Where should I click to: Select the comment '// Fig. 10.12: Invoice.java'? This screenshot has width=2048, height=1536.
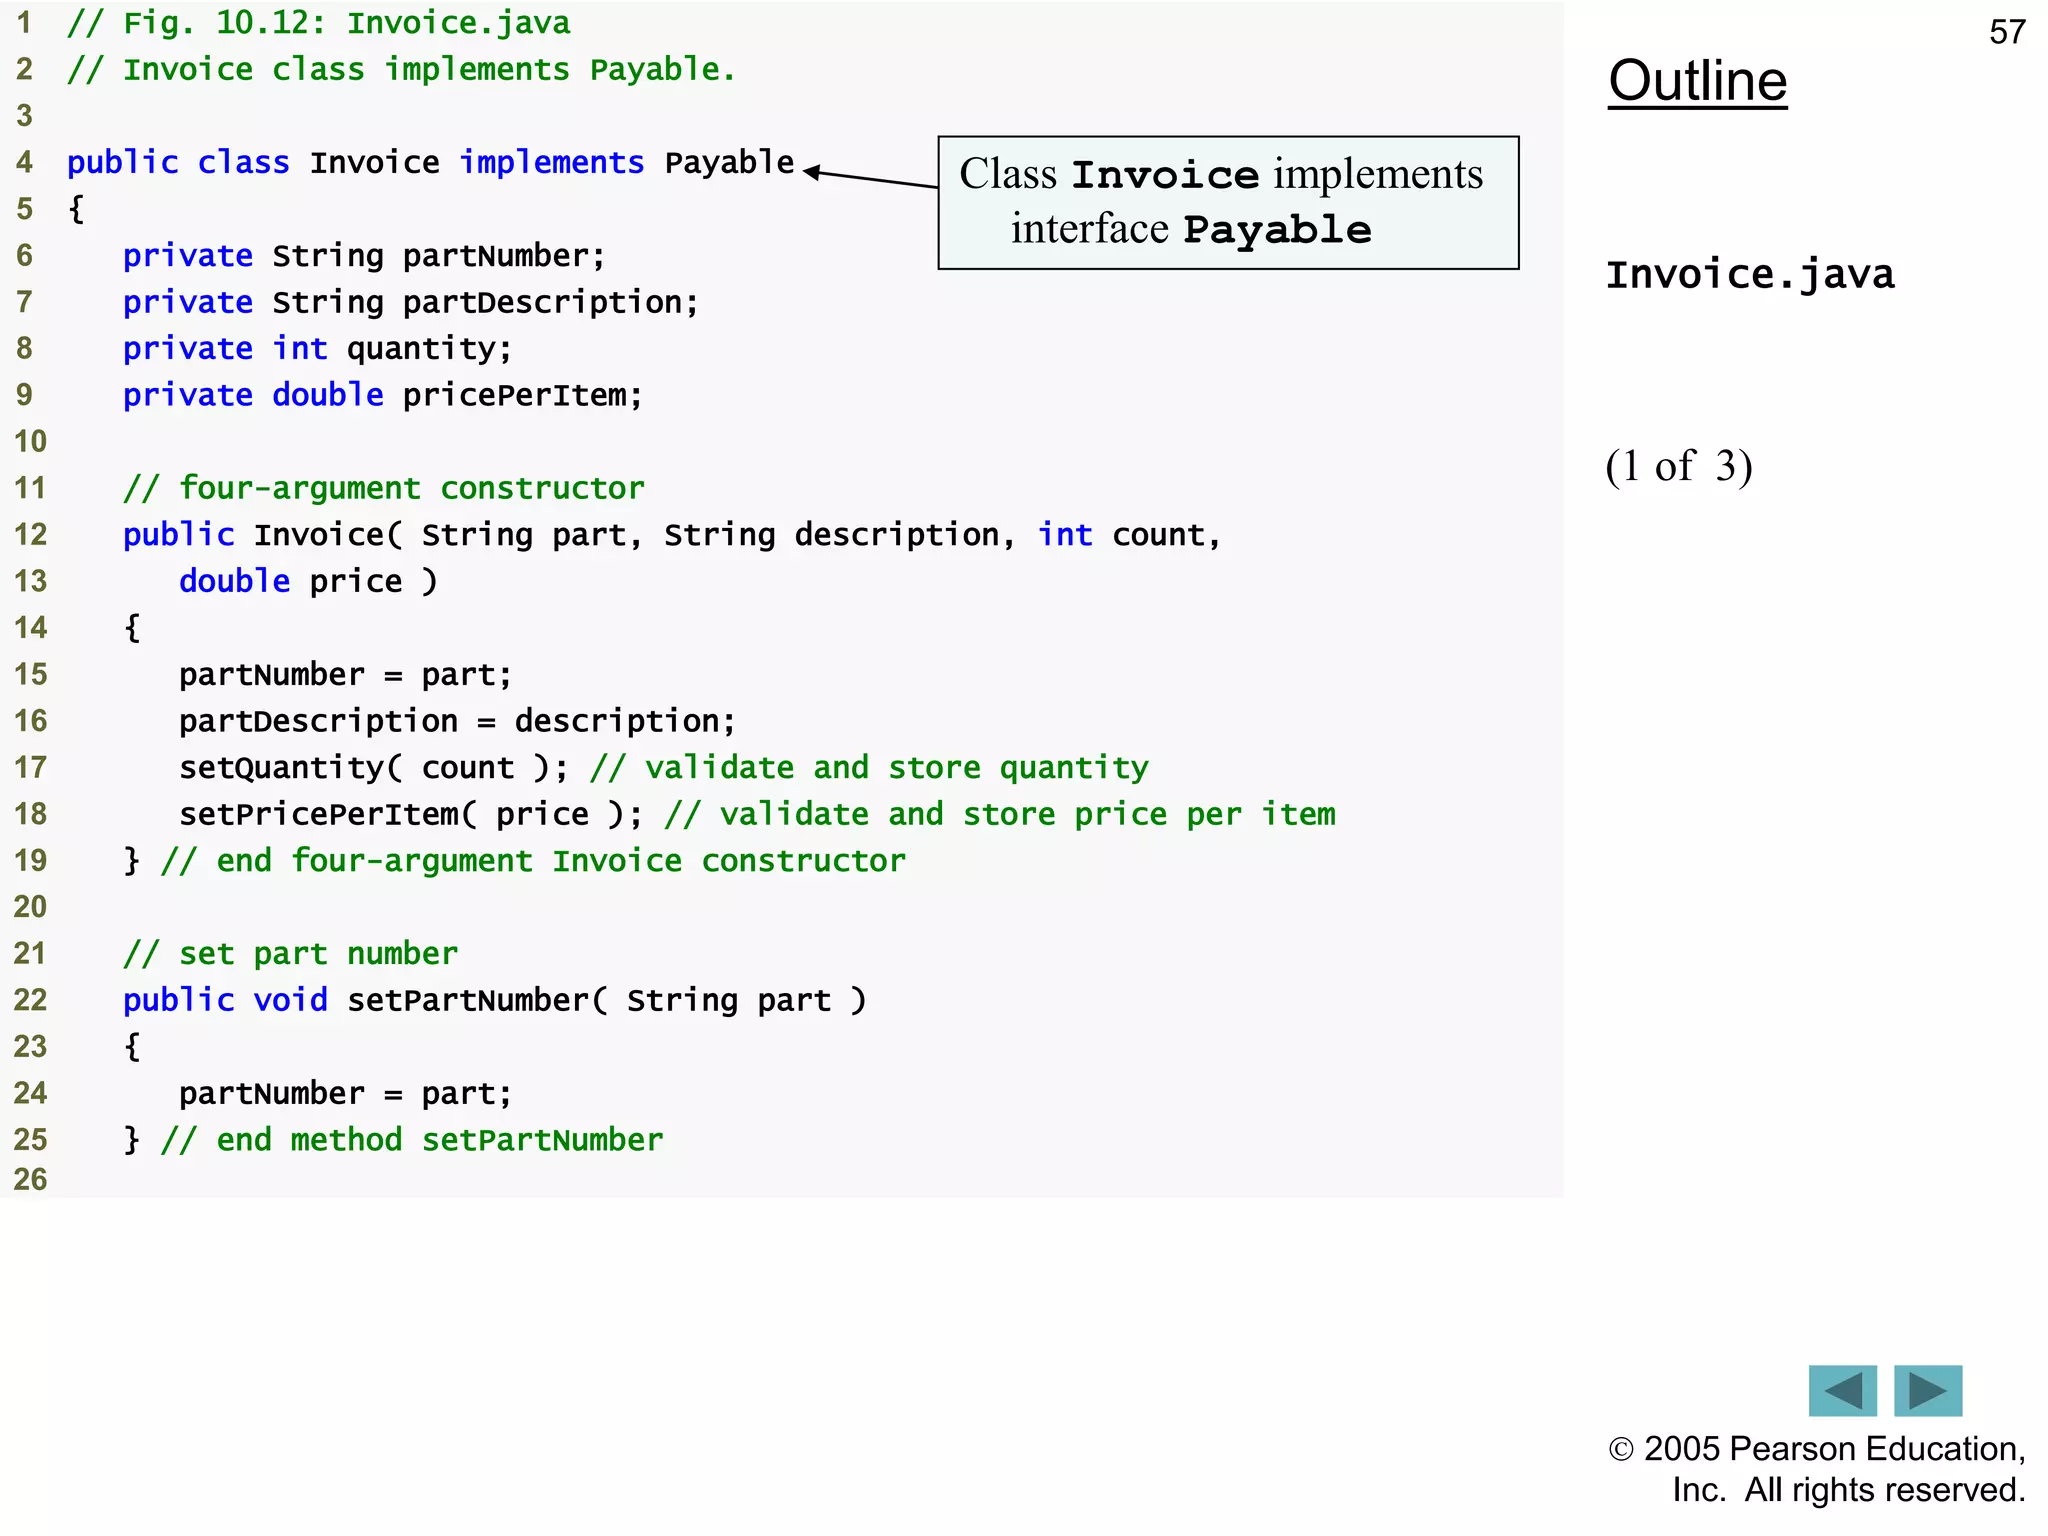[319, 23]
